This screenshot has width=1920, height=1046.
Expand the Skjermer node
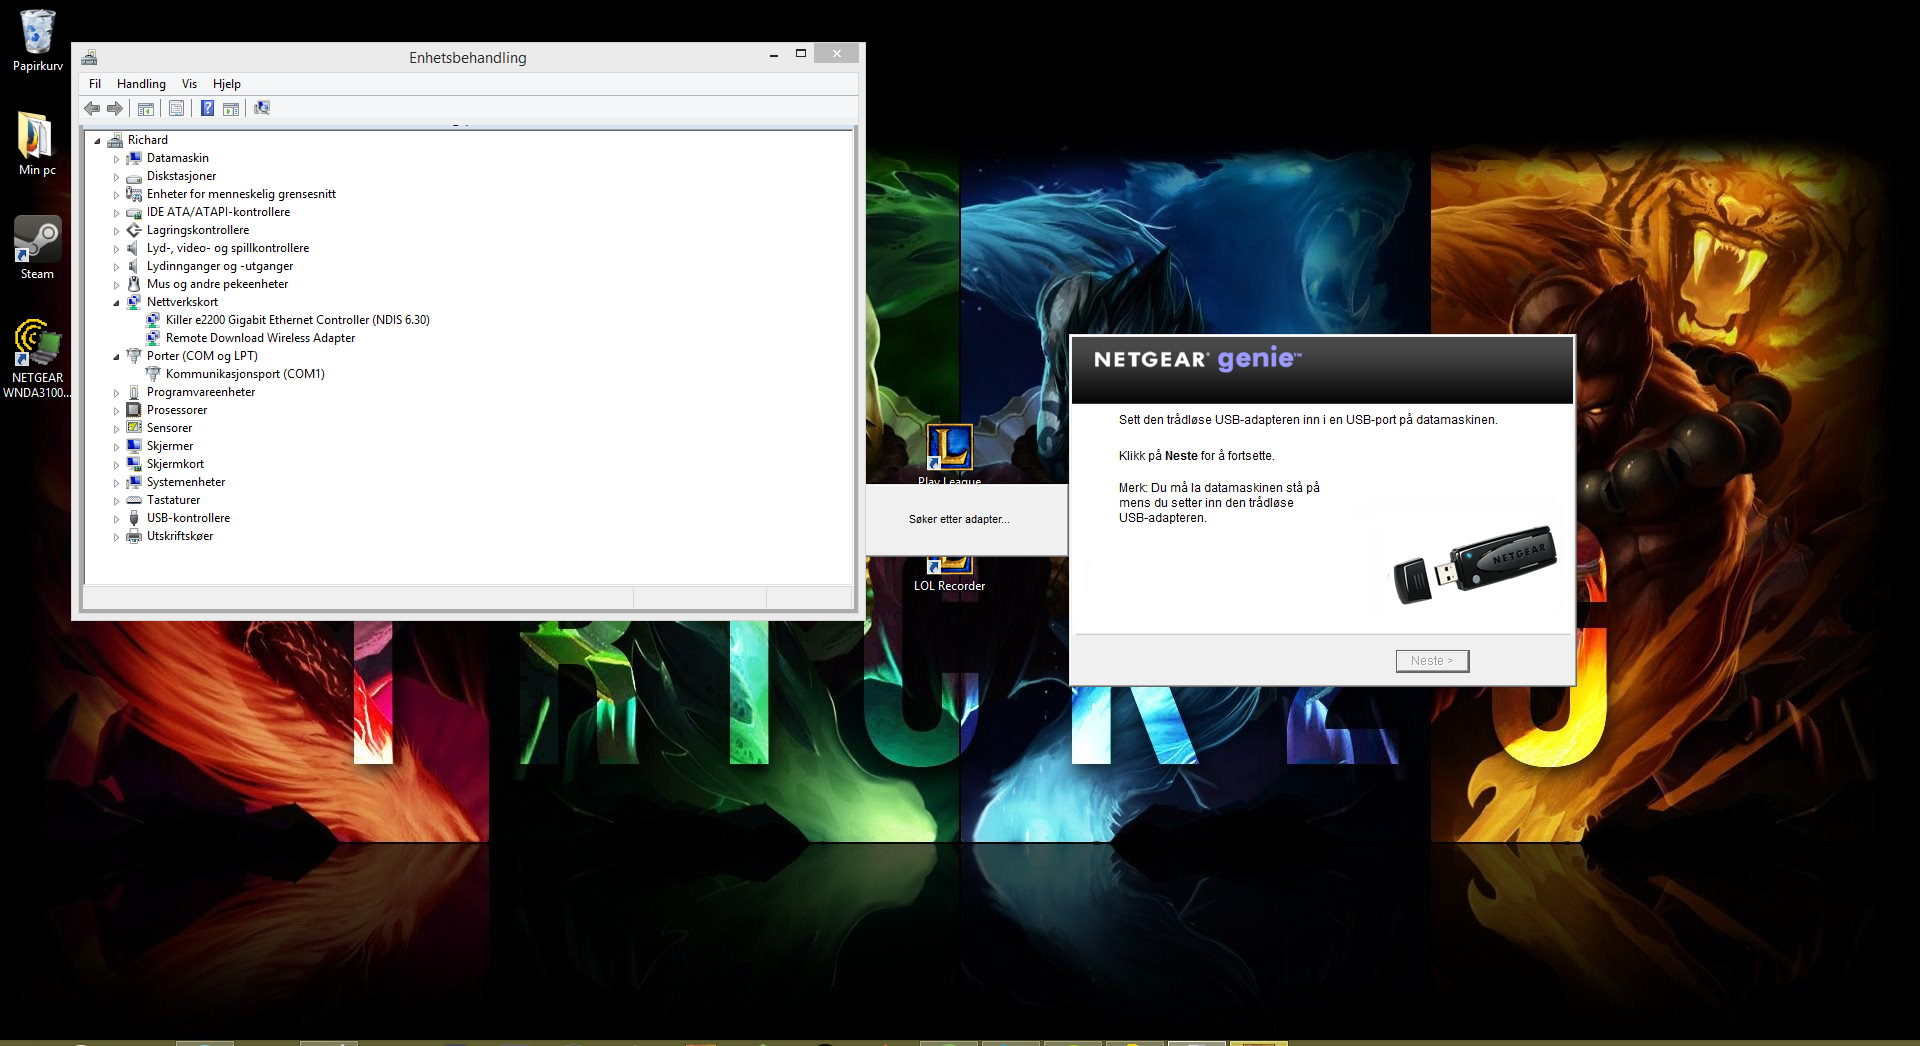click(x=116, y=447)
